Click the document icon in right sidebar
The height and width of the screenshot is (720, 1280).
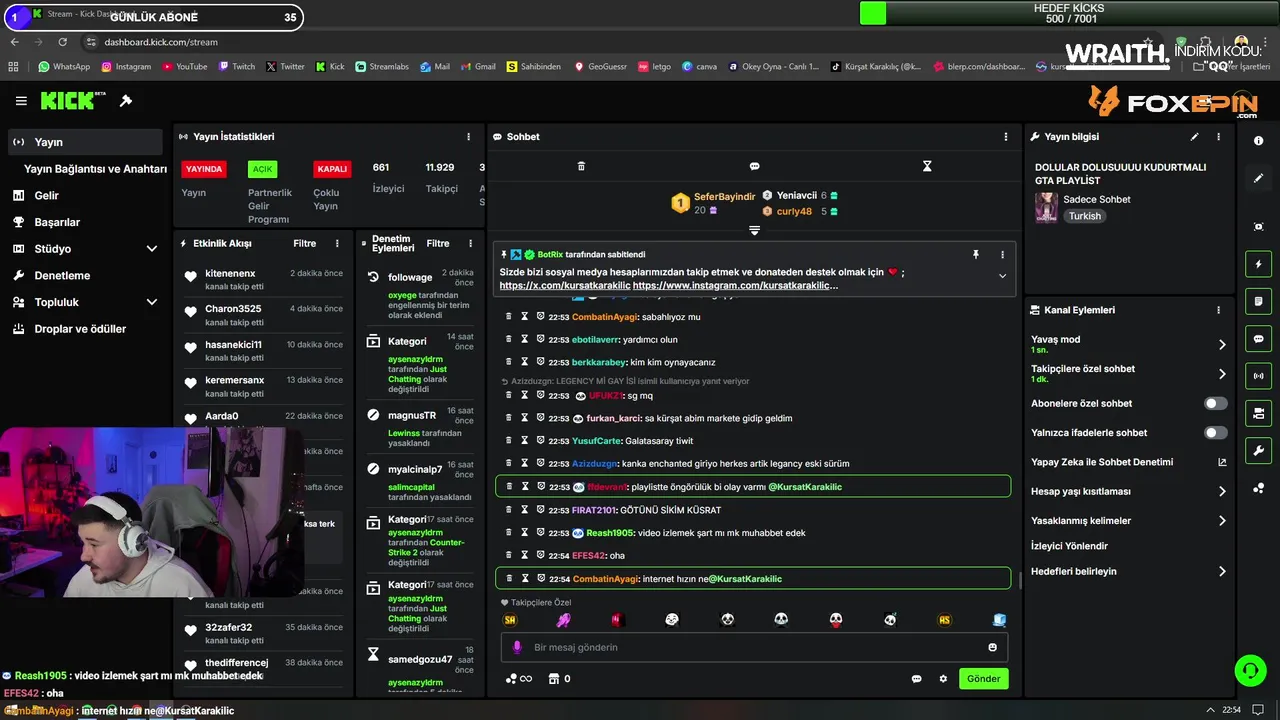coord(1258,301)
